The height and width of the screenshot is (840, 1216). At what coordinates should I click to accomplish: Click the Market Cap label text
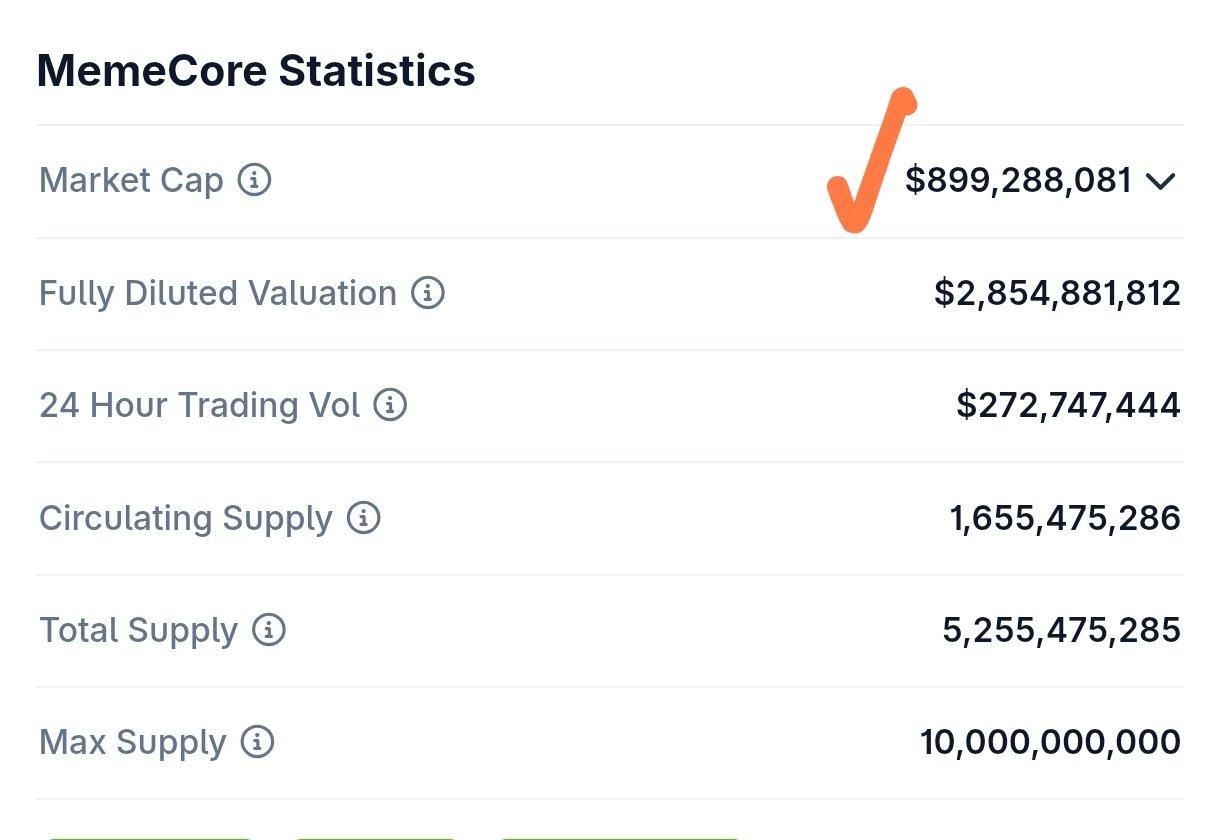(131, 181)
